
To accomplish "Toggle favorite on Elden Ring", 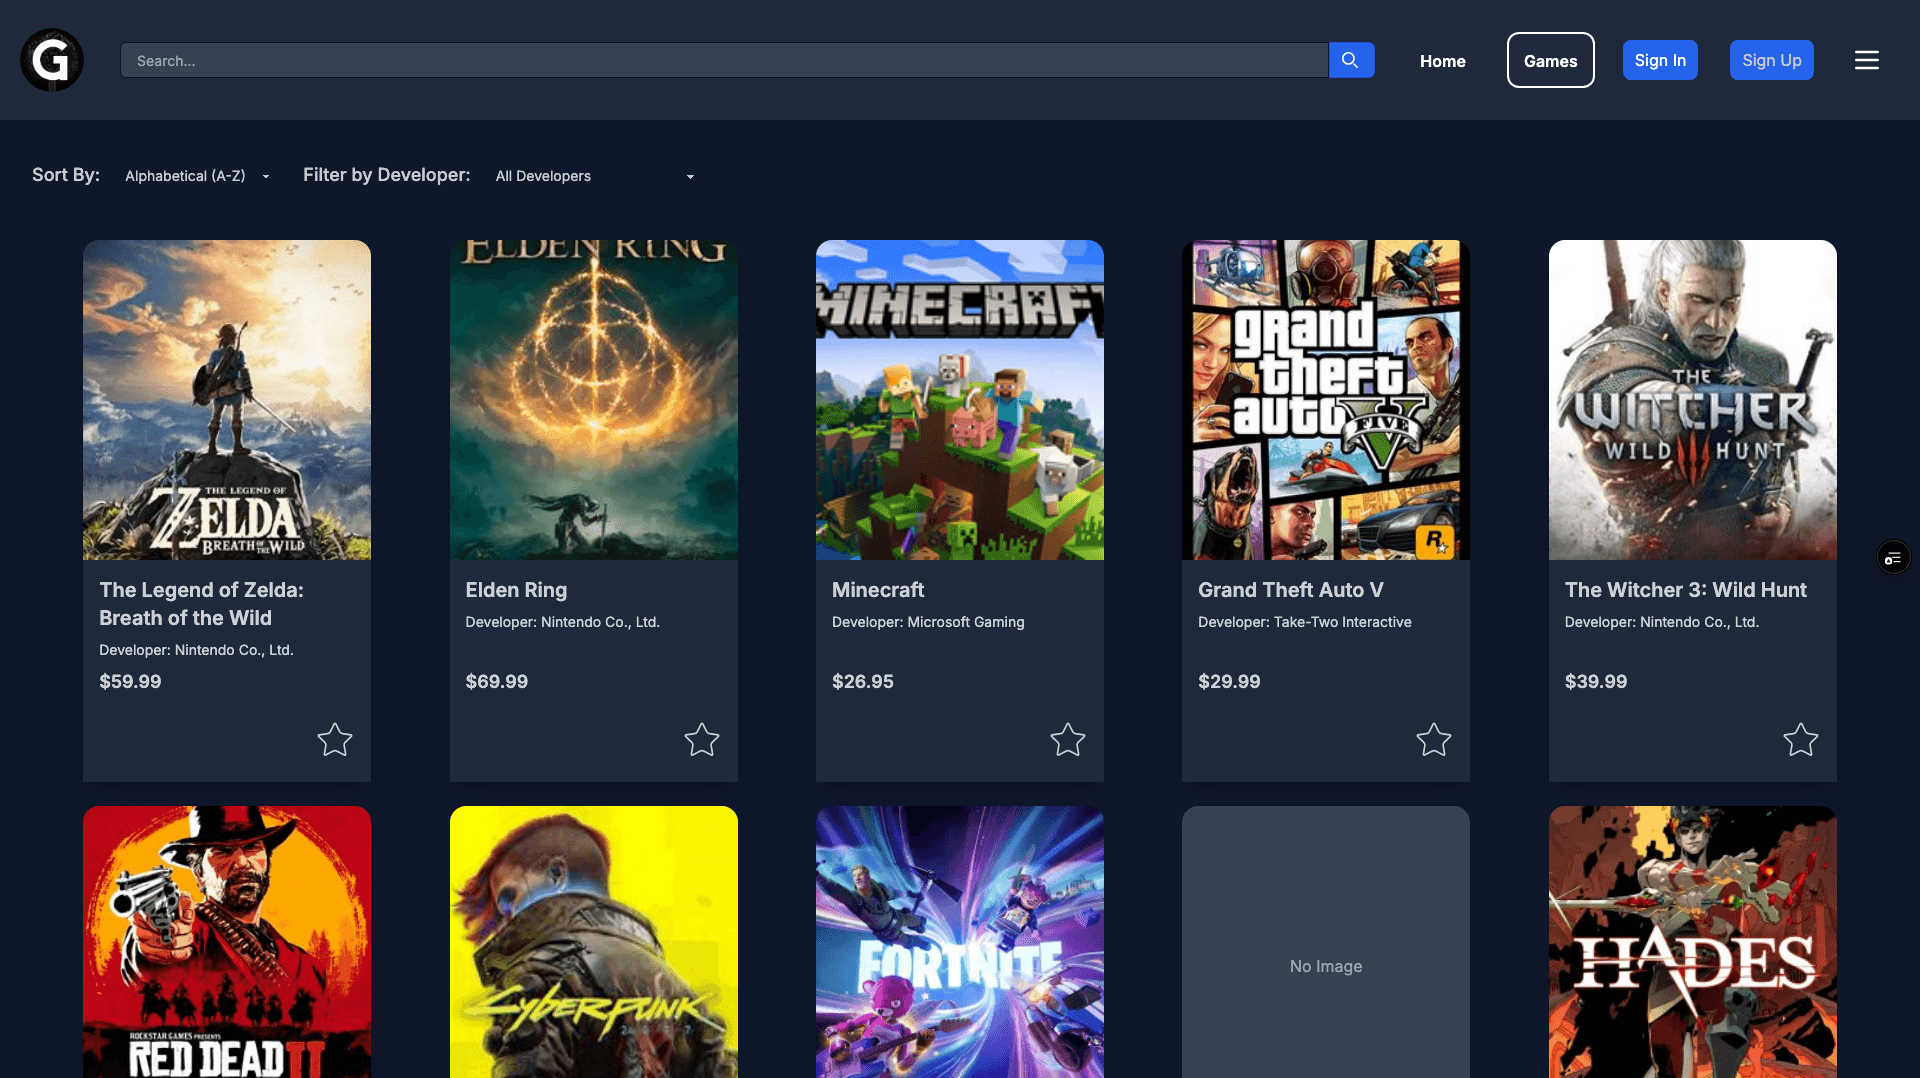I will [702, 740].
